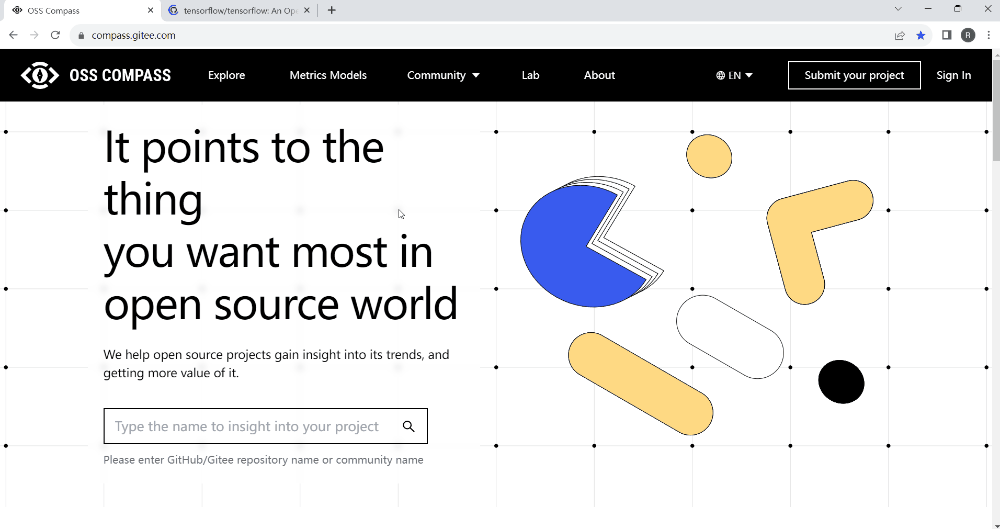Click the Submit your project button
Image resolution: width=1000 pixels, height=529 pixels.
[854, 75]
